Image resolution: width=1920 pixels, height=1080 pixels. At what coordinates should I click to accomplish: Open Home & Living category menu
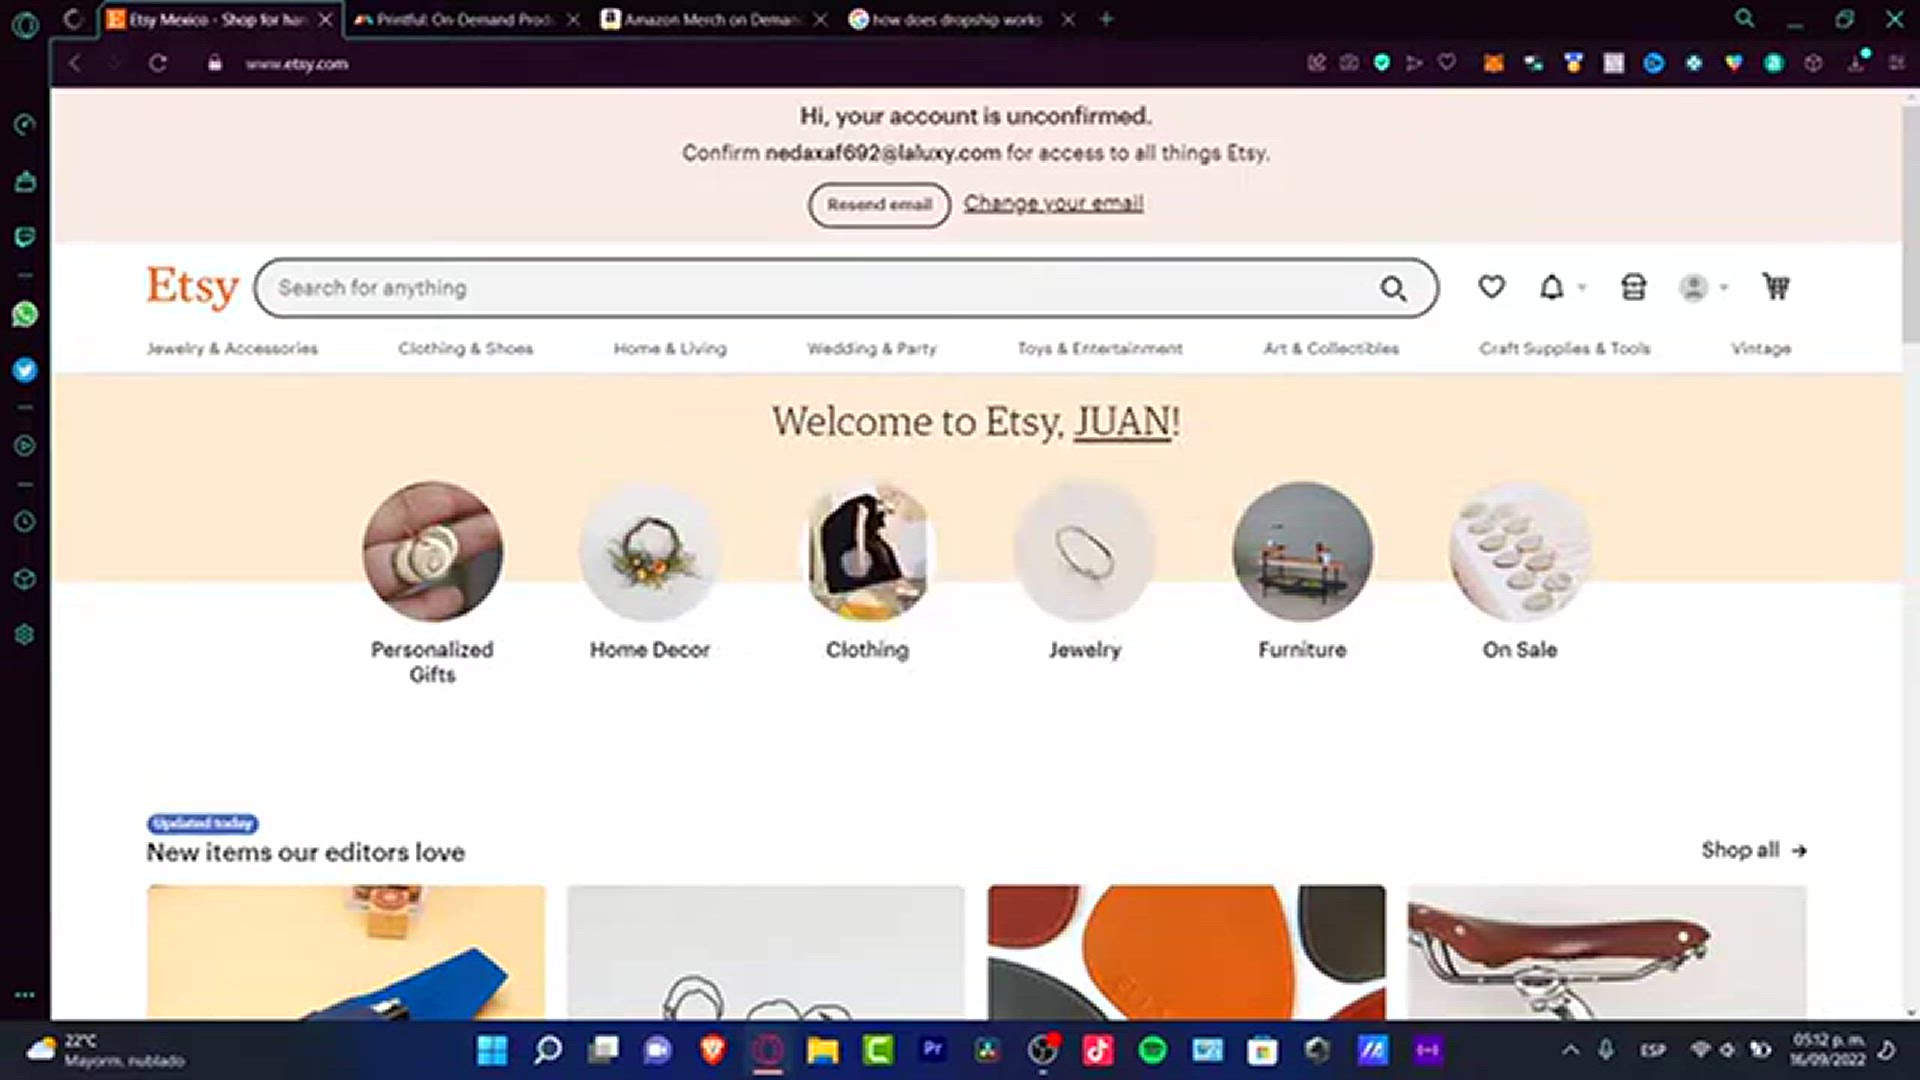pyautogui.click(x=670, y=348)
